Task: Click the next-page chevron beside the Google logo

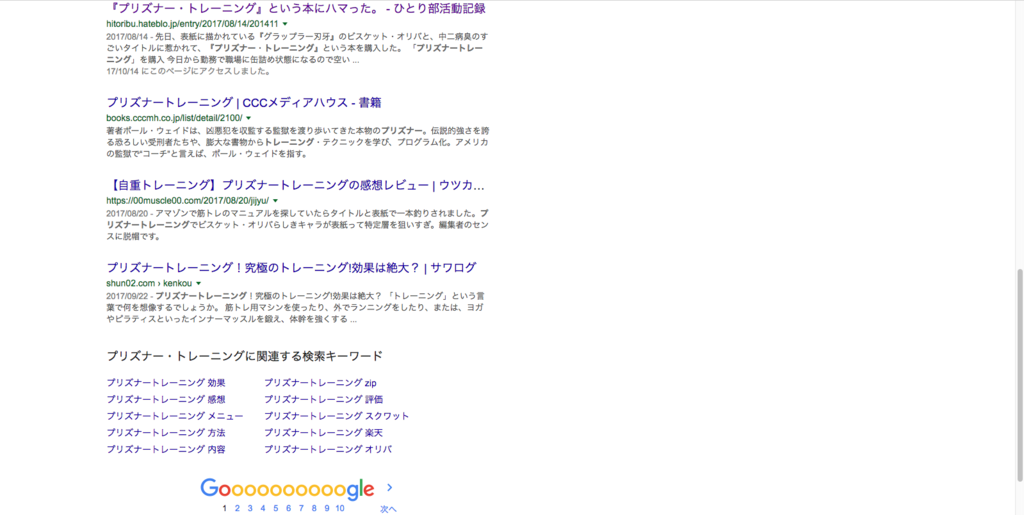Action: coord(390,488)
